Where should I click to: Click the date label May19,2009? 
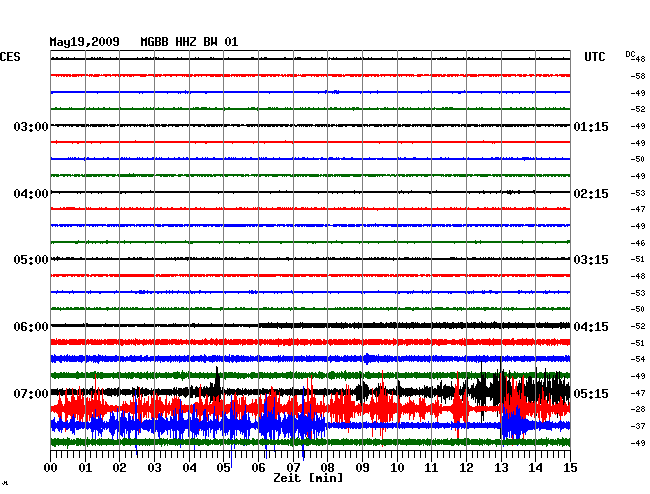85,42
